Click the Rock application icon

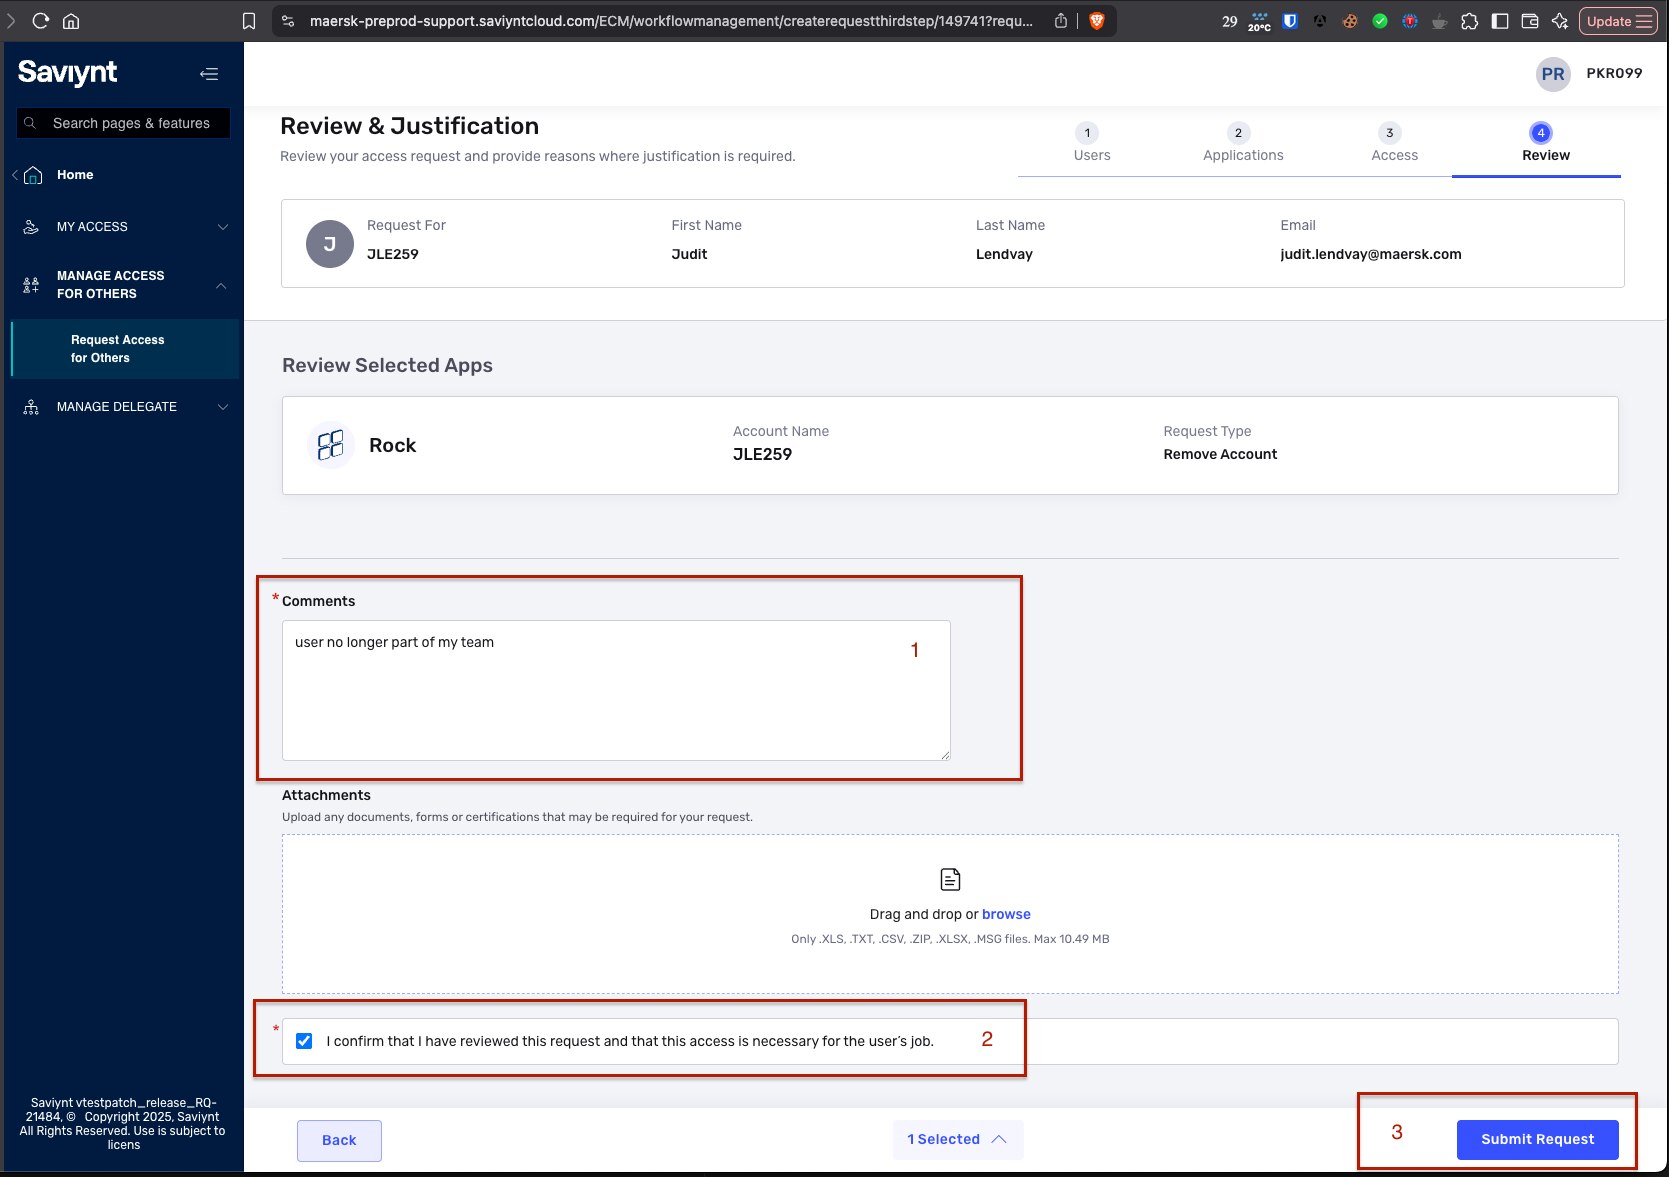(x=330, y=445)
